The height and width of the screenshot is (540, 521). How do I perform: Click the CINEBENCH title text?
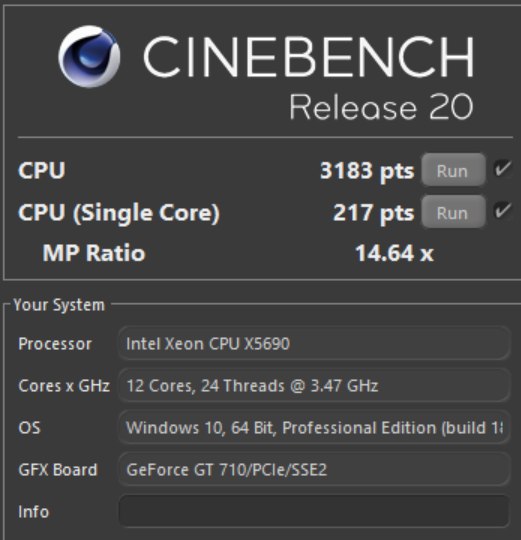(x=309, y=56)
